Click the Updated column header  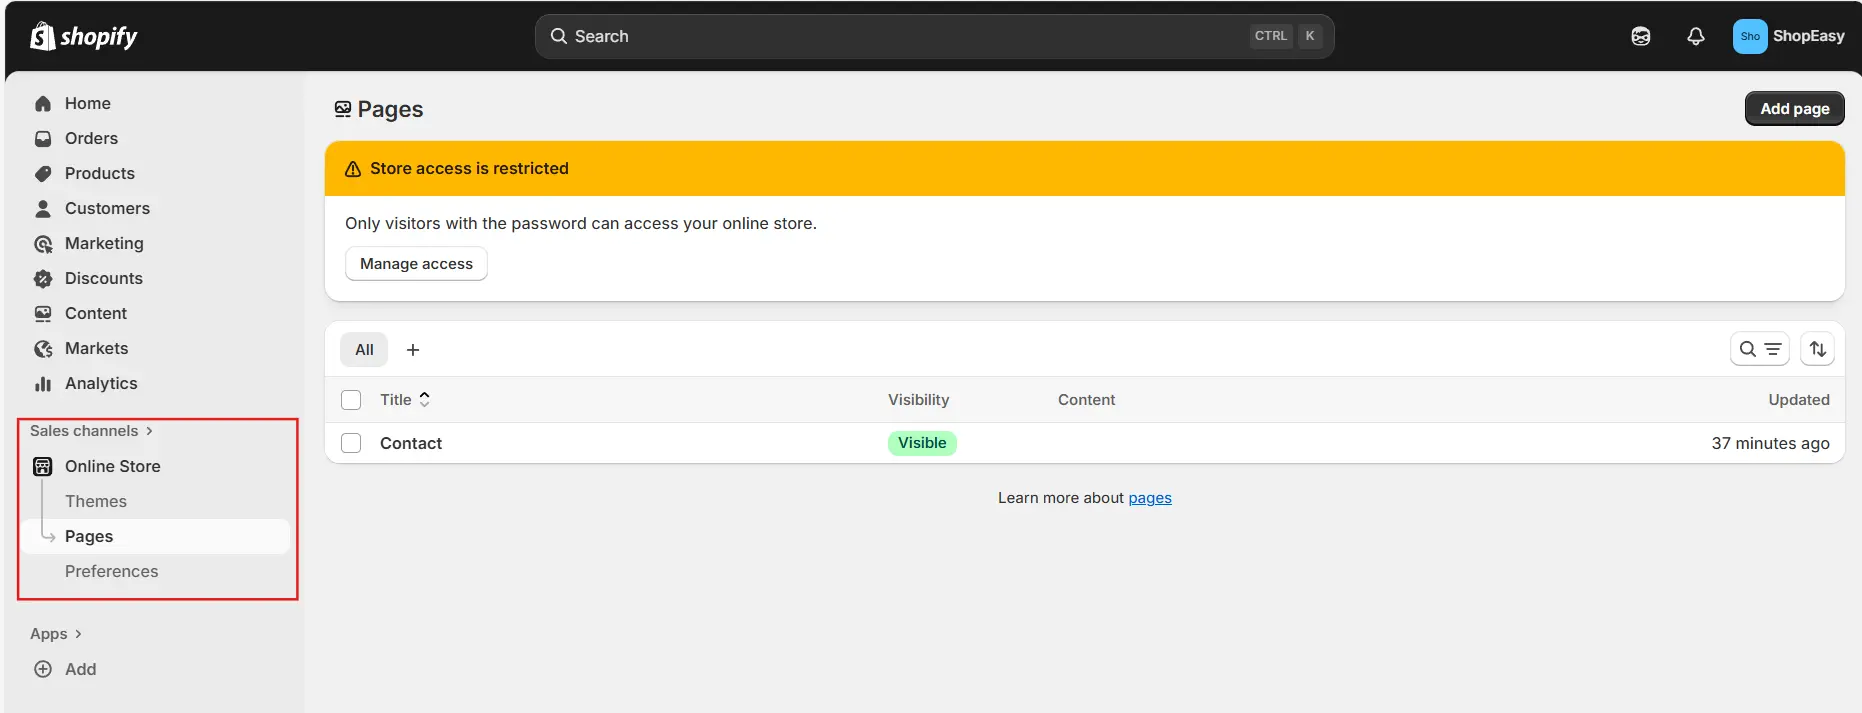(x=1798, y=400)
